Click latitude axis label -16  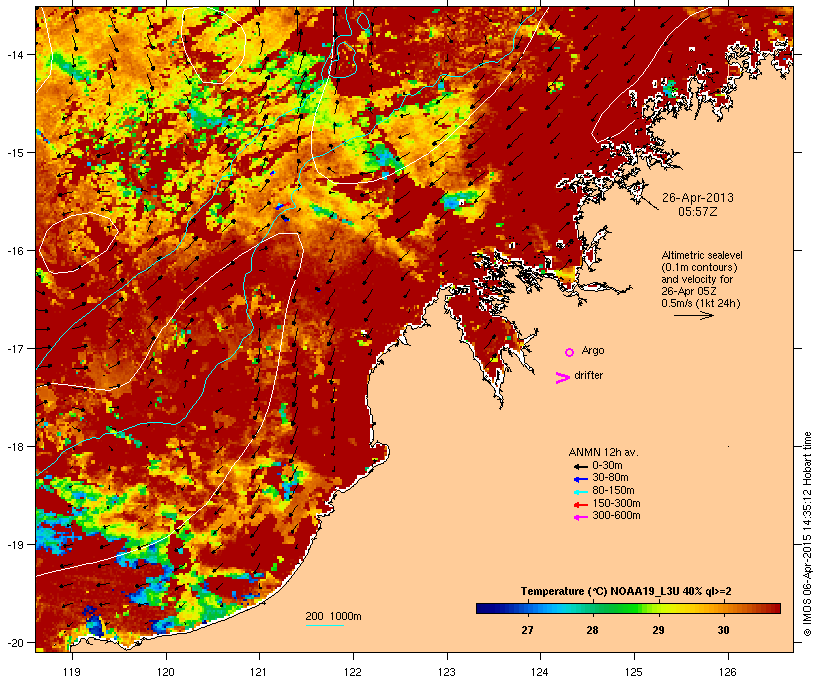pos(14,251)
